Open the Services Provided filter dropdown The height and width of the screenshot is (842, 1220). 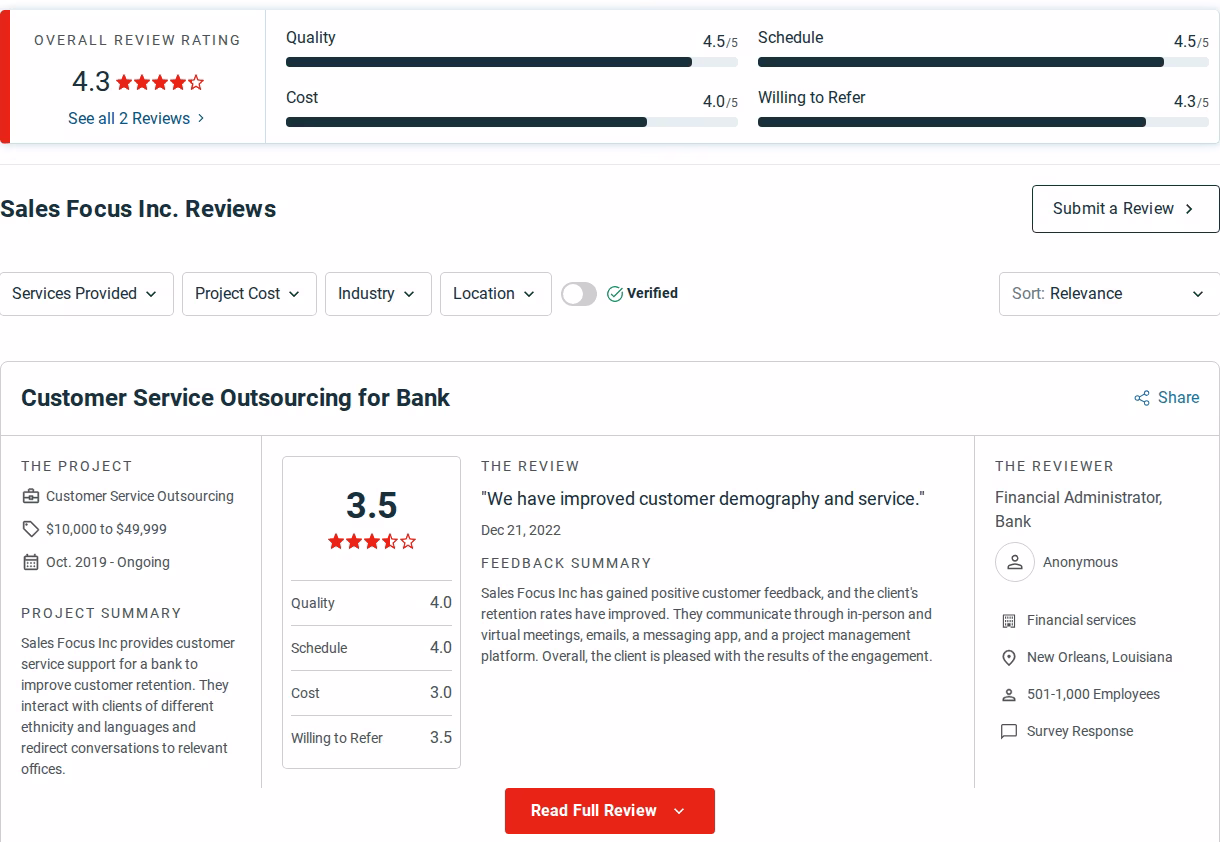coord(87,294)
